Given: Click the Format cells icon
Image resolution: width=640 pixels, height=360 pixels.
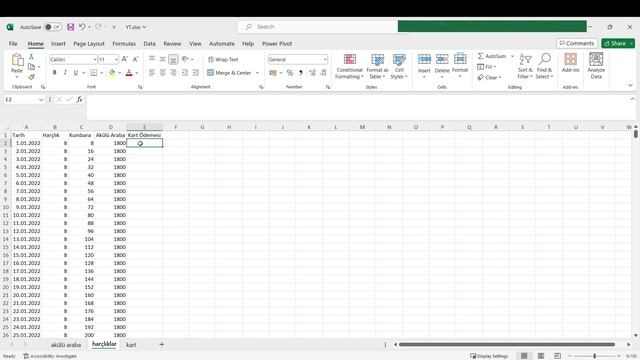Looking at the screenshot, I should pos(460,60).
